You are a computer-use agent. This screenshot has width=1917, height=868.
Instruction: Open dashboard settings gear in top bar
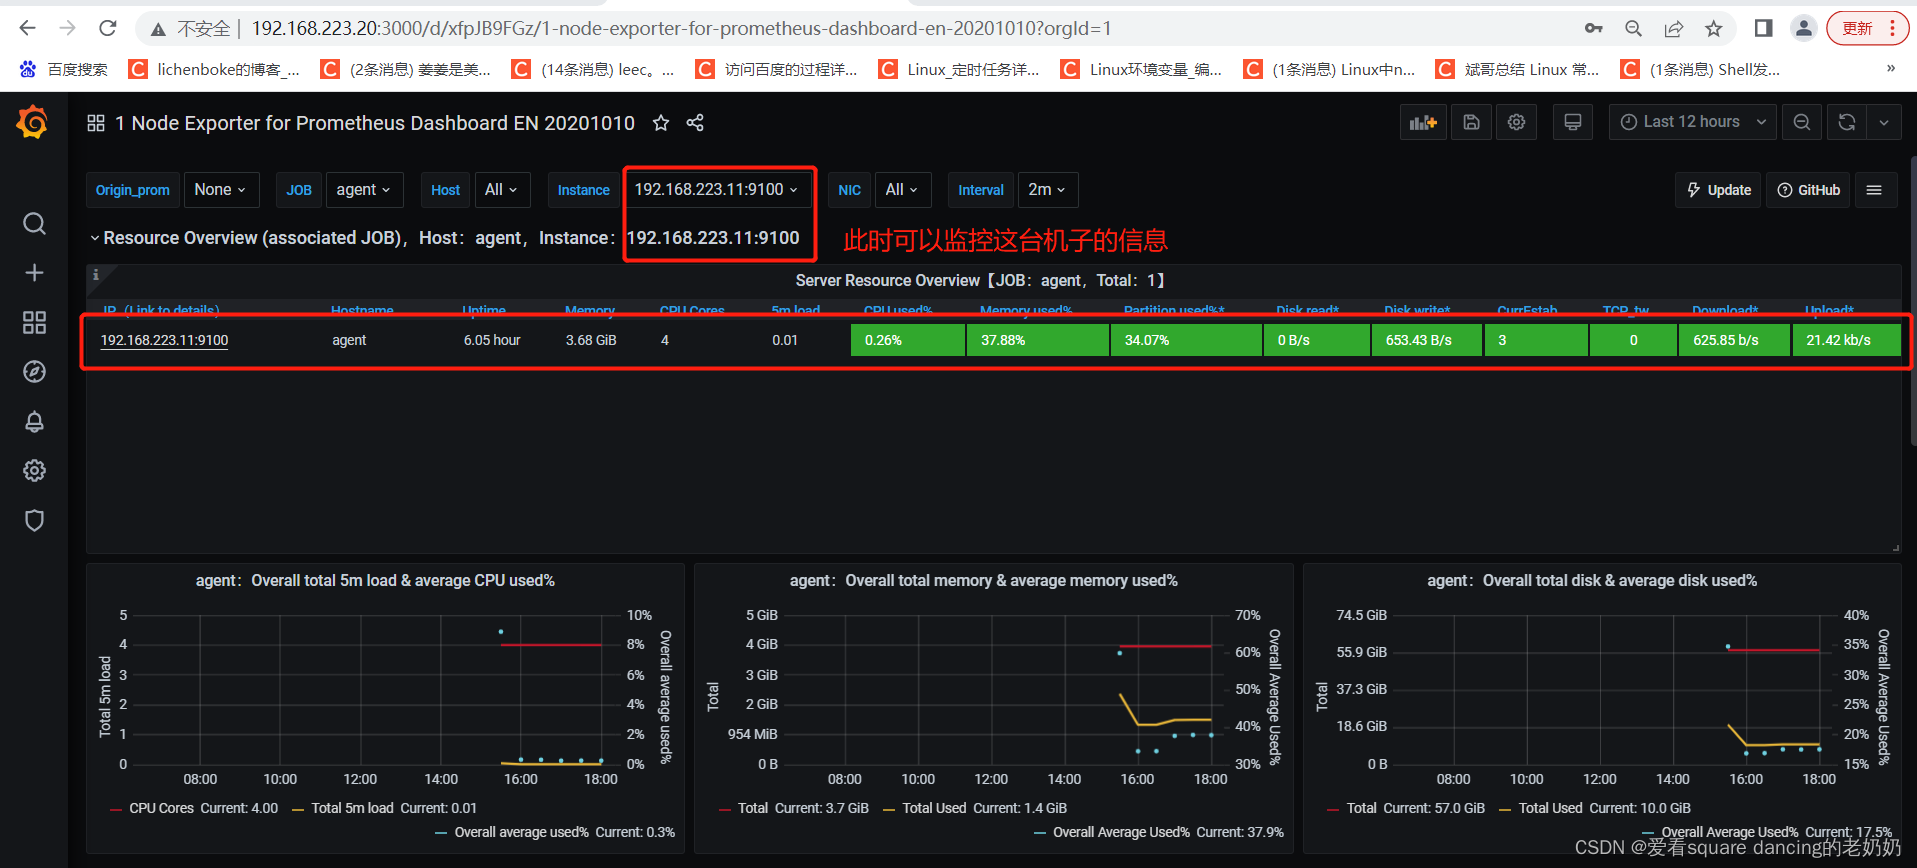pyautogui.click(x=1517, y=122)
